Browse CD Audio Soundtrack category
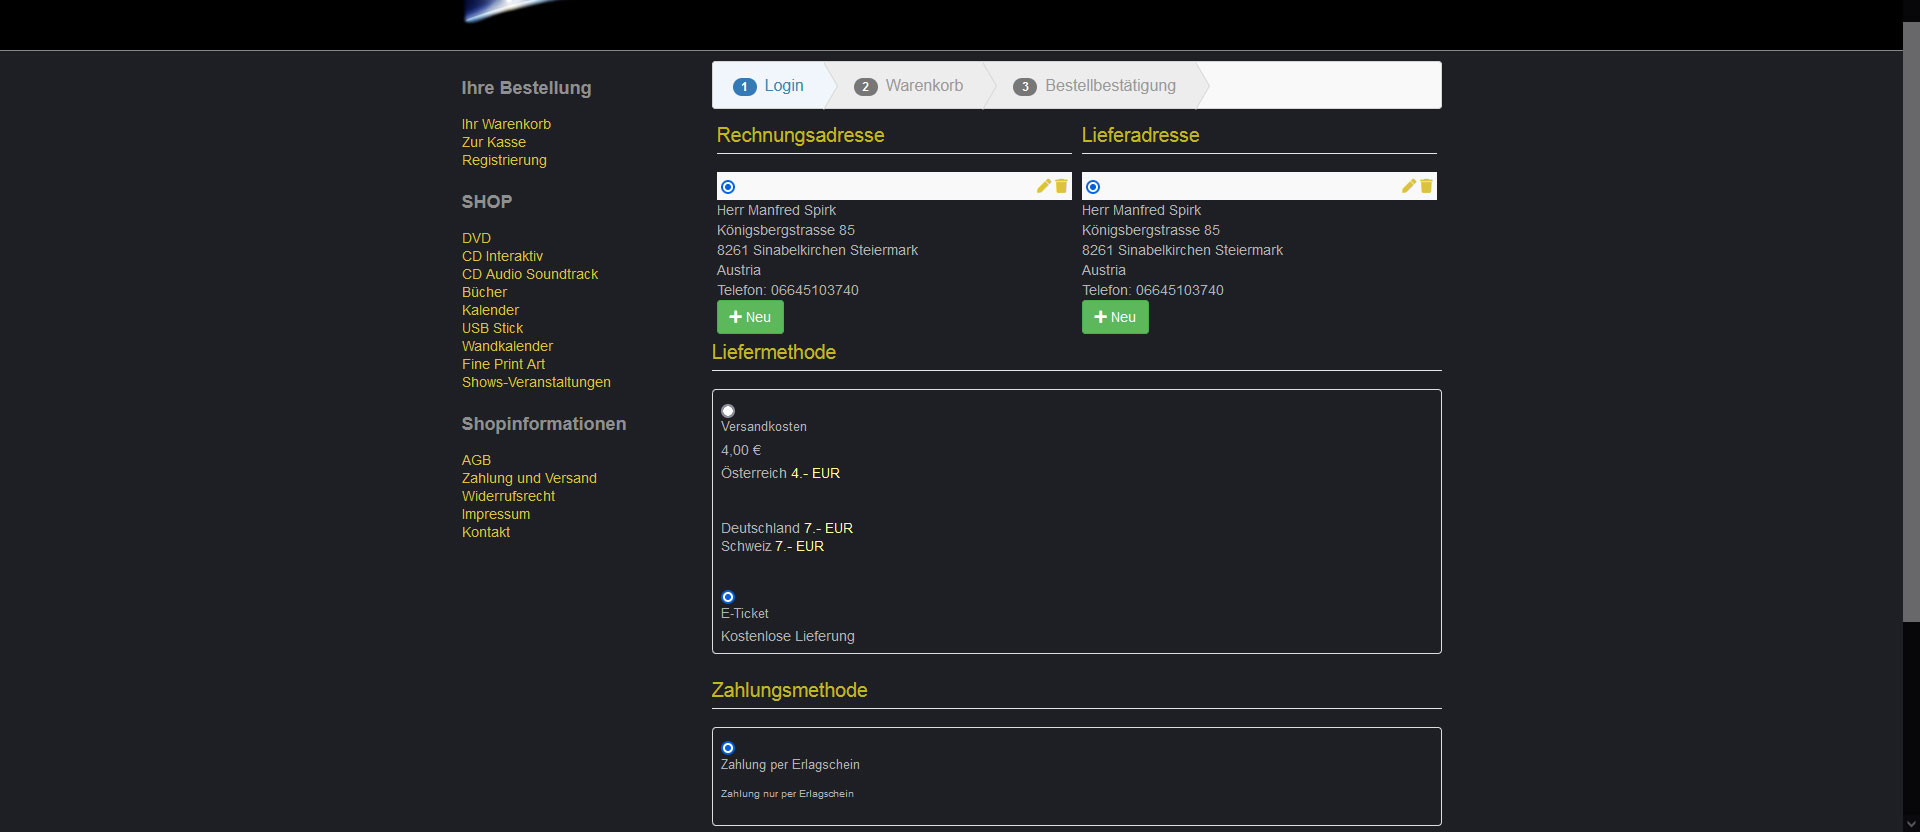The image size is (1920, 832). [530, 274]
